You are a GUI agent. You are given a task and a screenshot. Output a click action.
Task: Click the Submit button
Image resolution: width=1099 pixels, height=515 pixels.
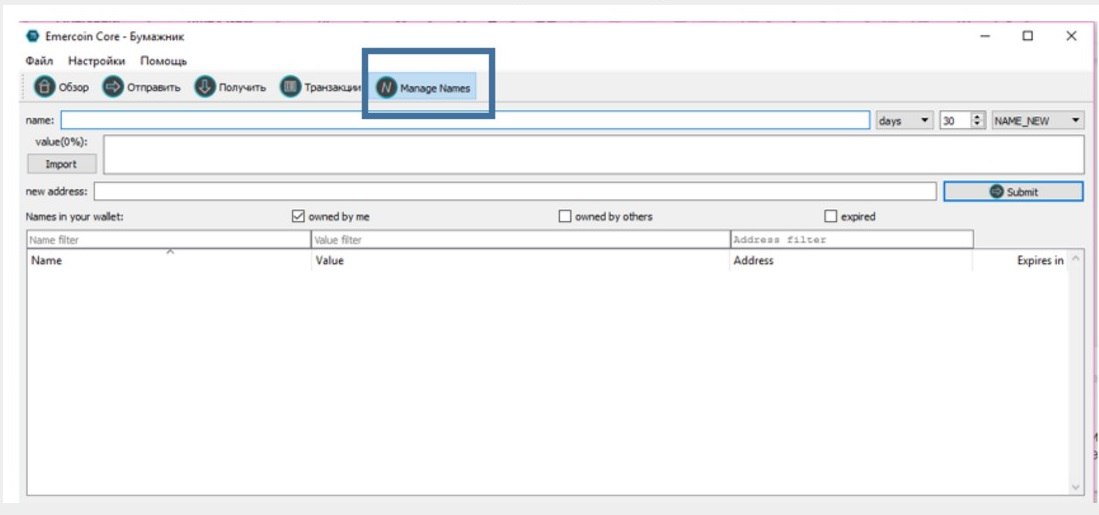coord(1013,191)
